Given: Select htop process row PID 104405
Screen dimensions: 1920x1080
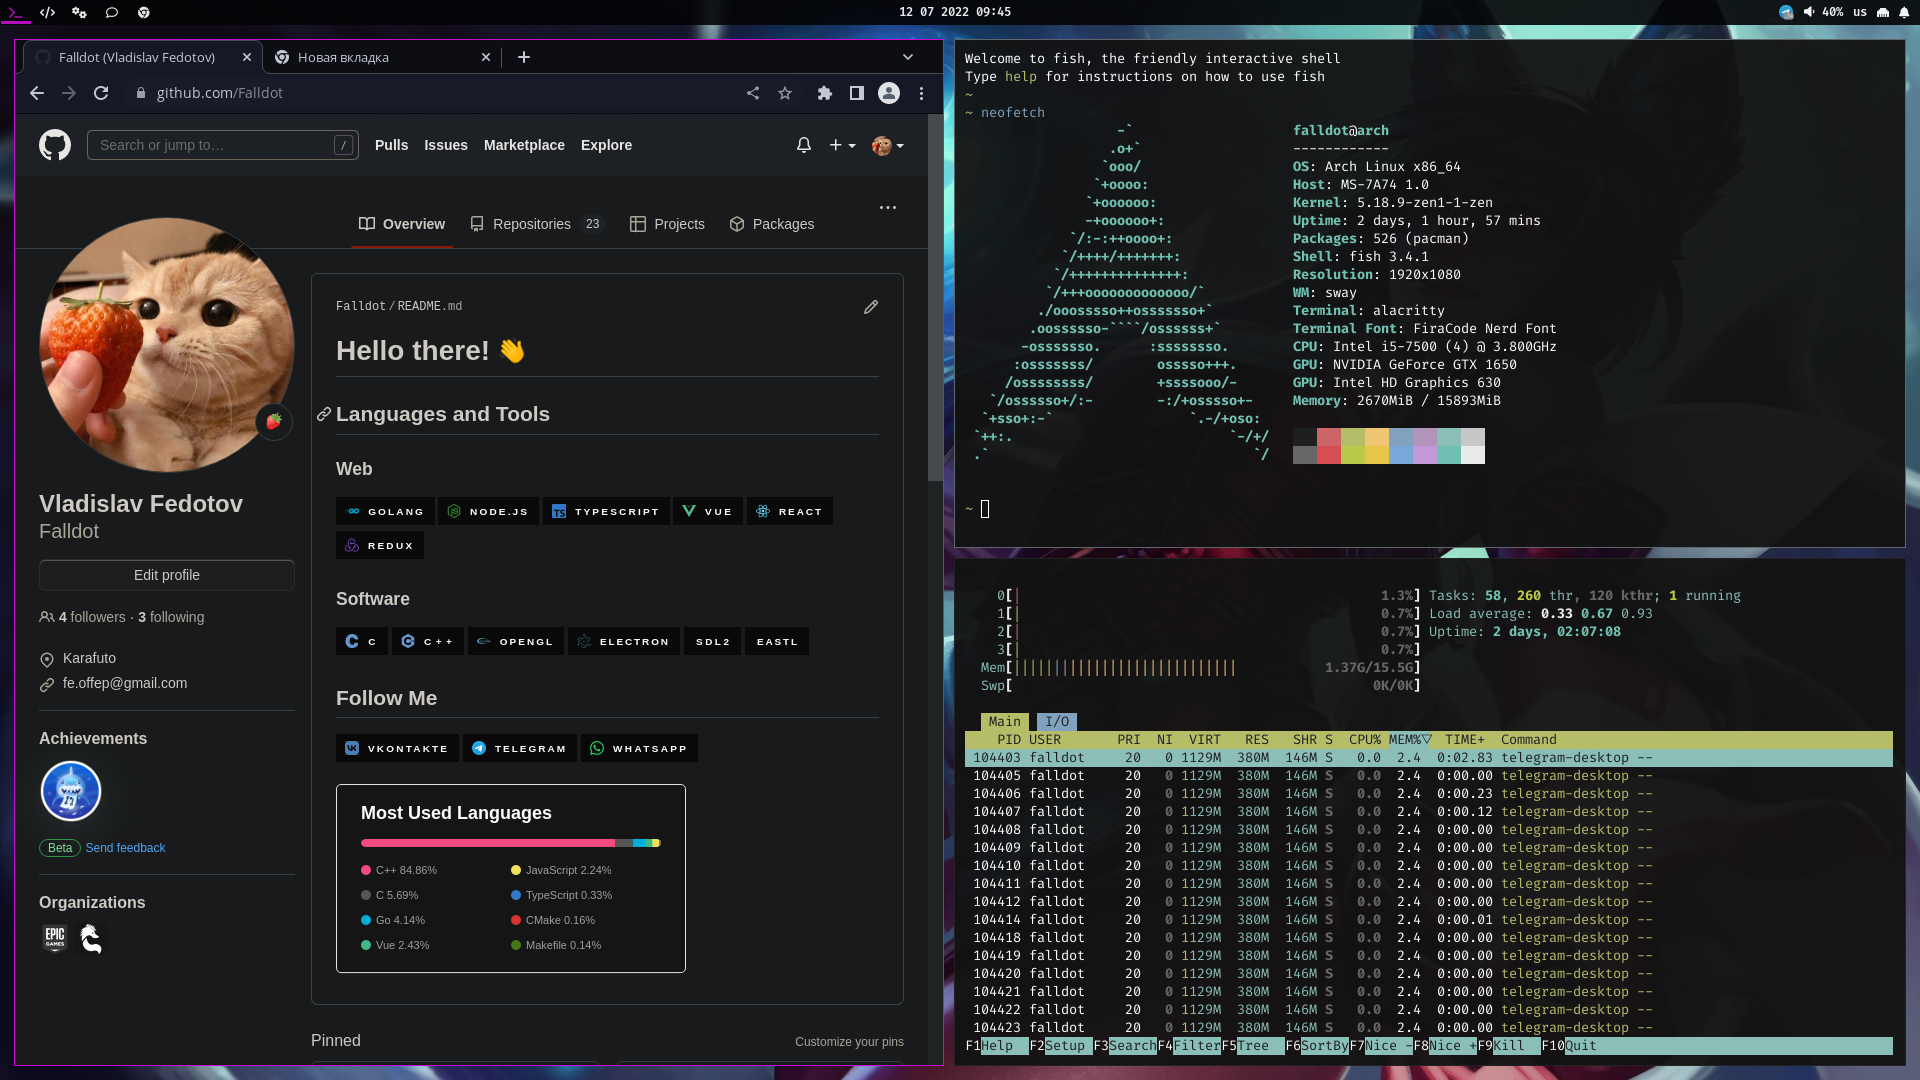Looking at the screenshot, I should click(x=1429, y=776).
